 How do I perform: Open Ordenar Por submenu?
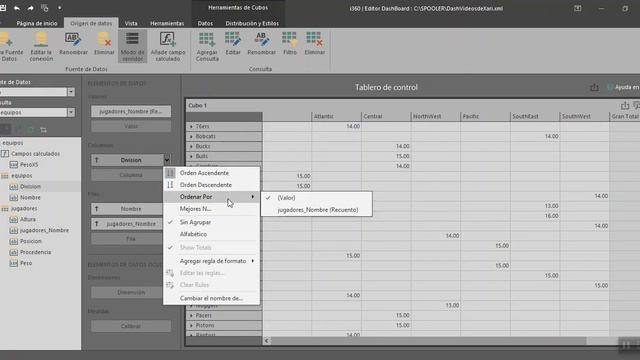coord(211,197)
